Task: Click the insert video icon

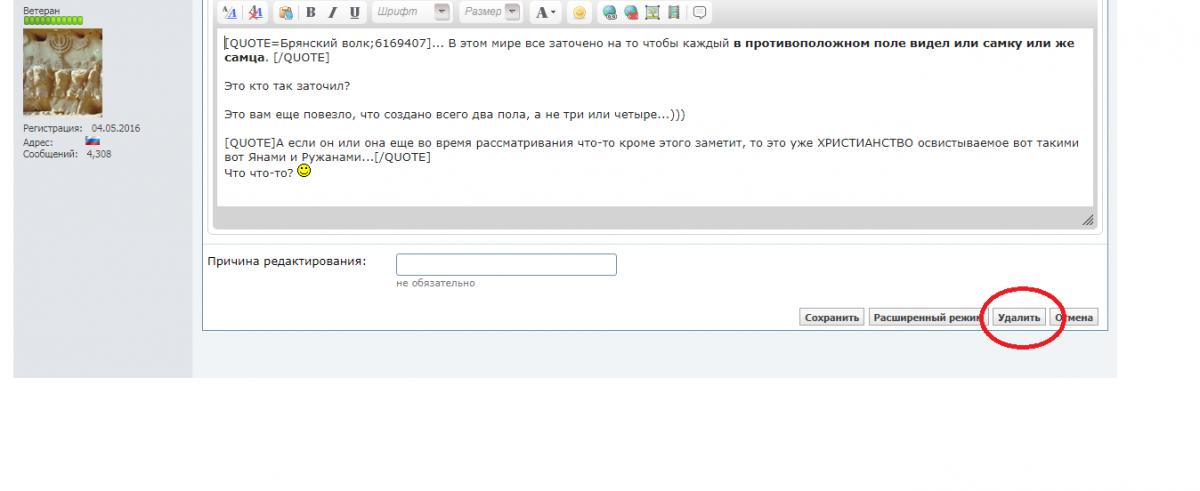Action: 674,13
